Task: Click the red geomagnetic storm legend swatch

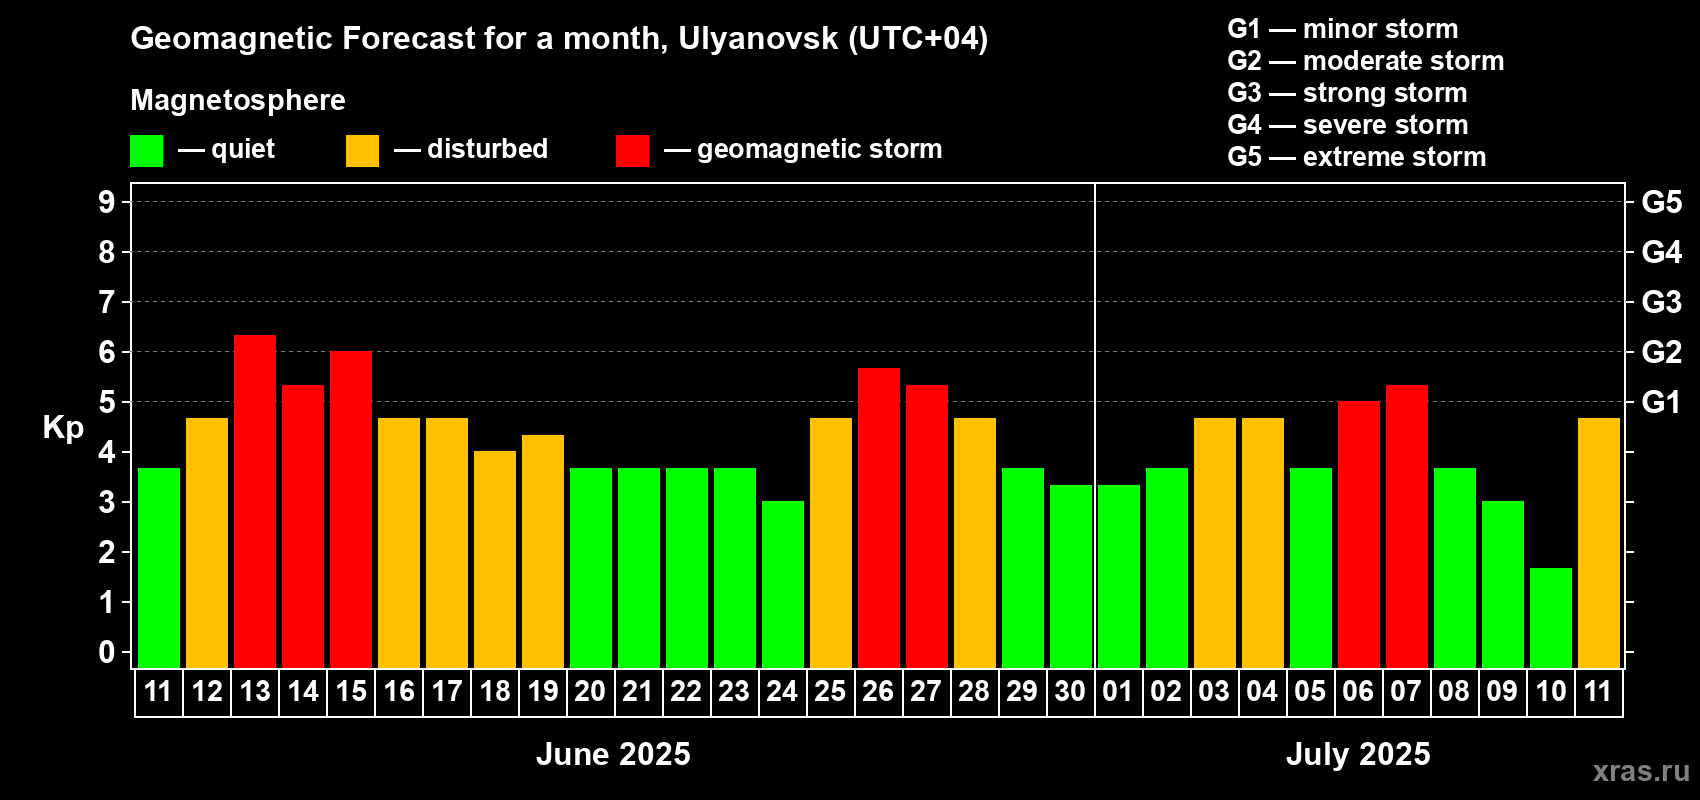Action: coord(632,151)
